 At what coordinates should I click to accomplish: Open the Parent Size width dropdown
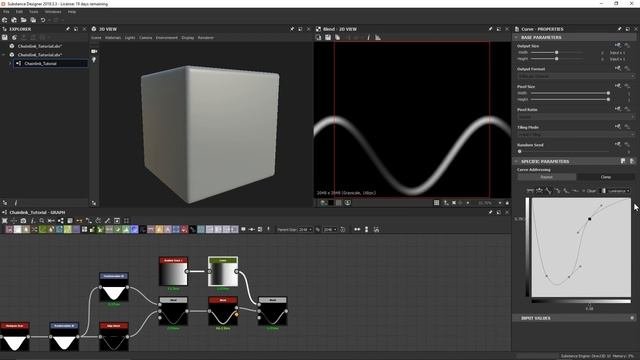(305, 229)
